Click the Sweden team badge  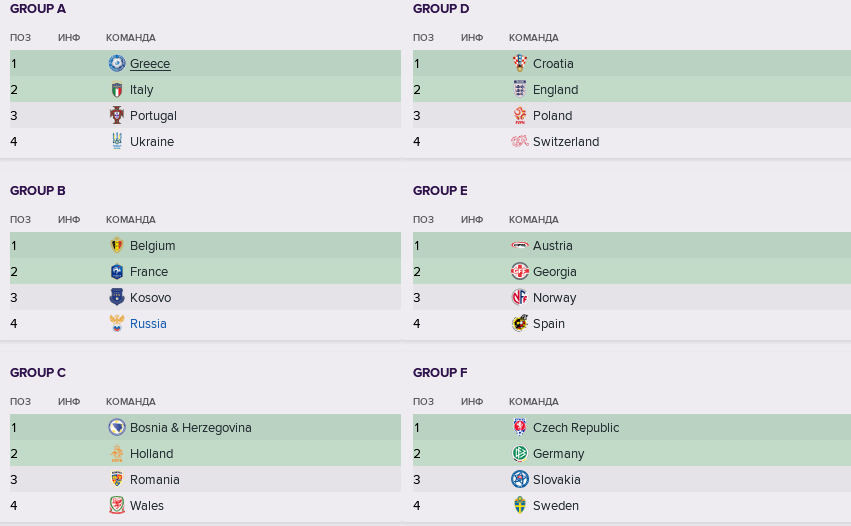pos(520,505)
